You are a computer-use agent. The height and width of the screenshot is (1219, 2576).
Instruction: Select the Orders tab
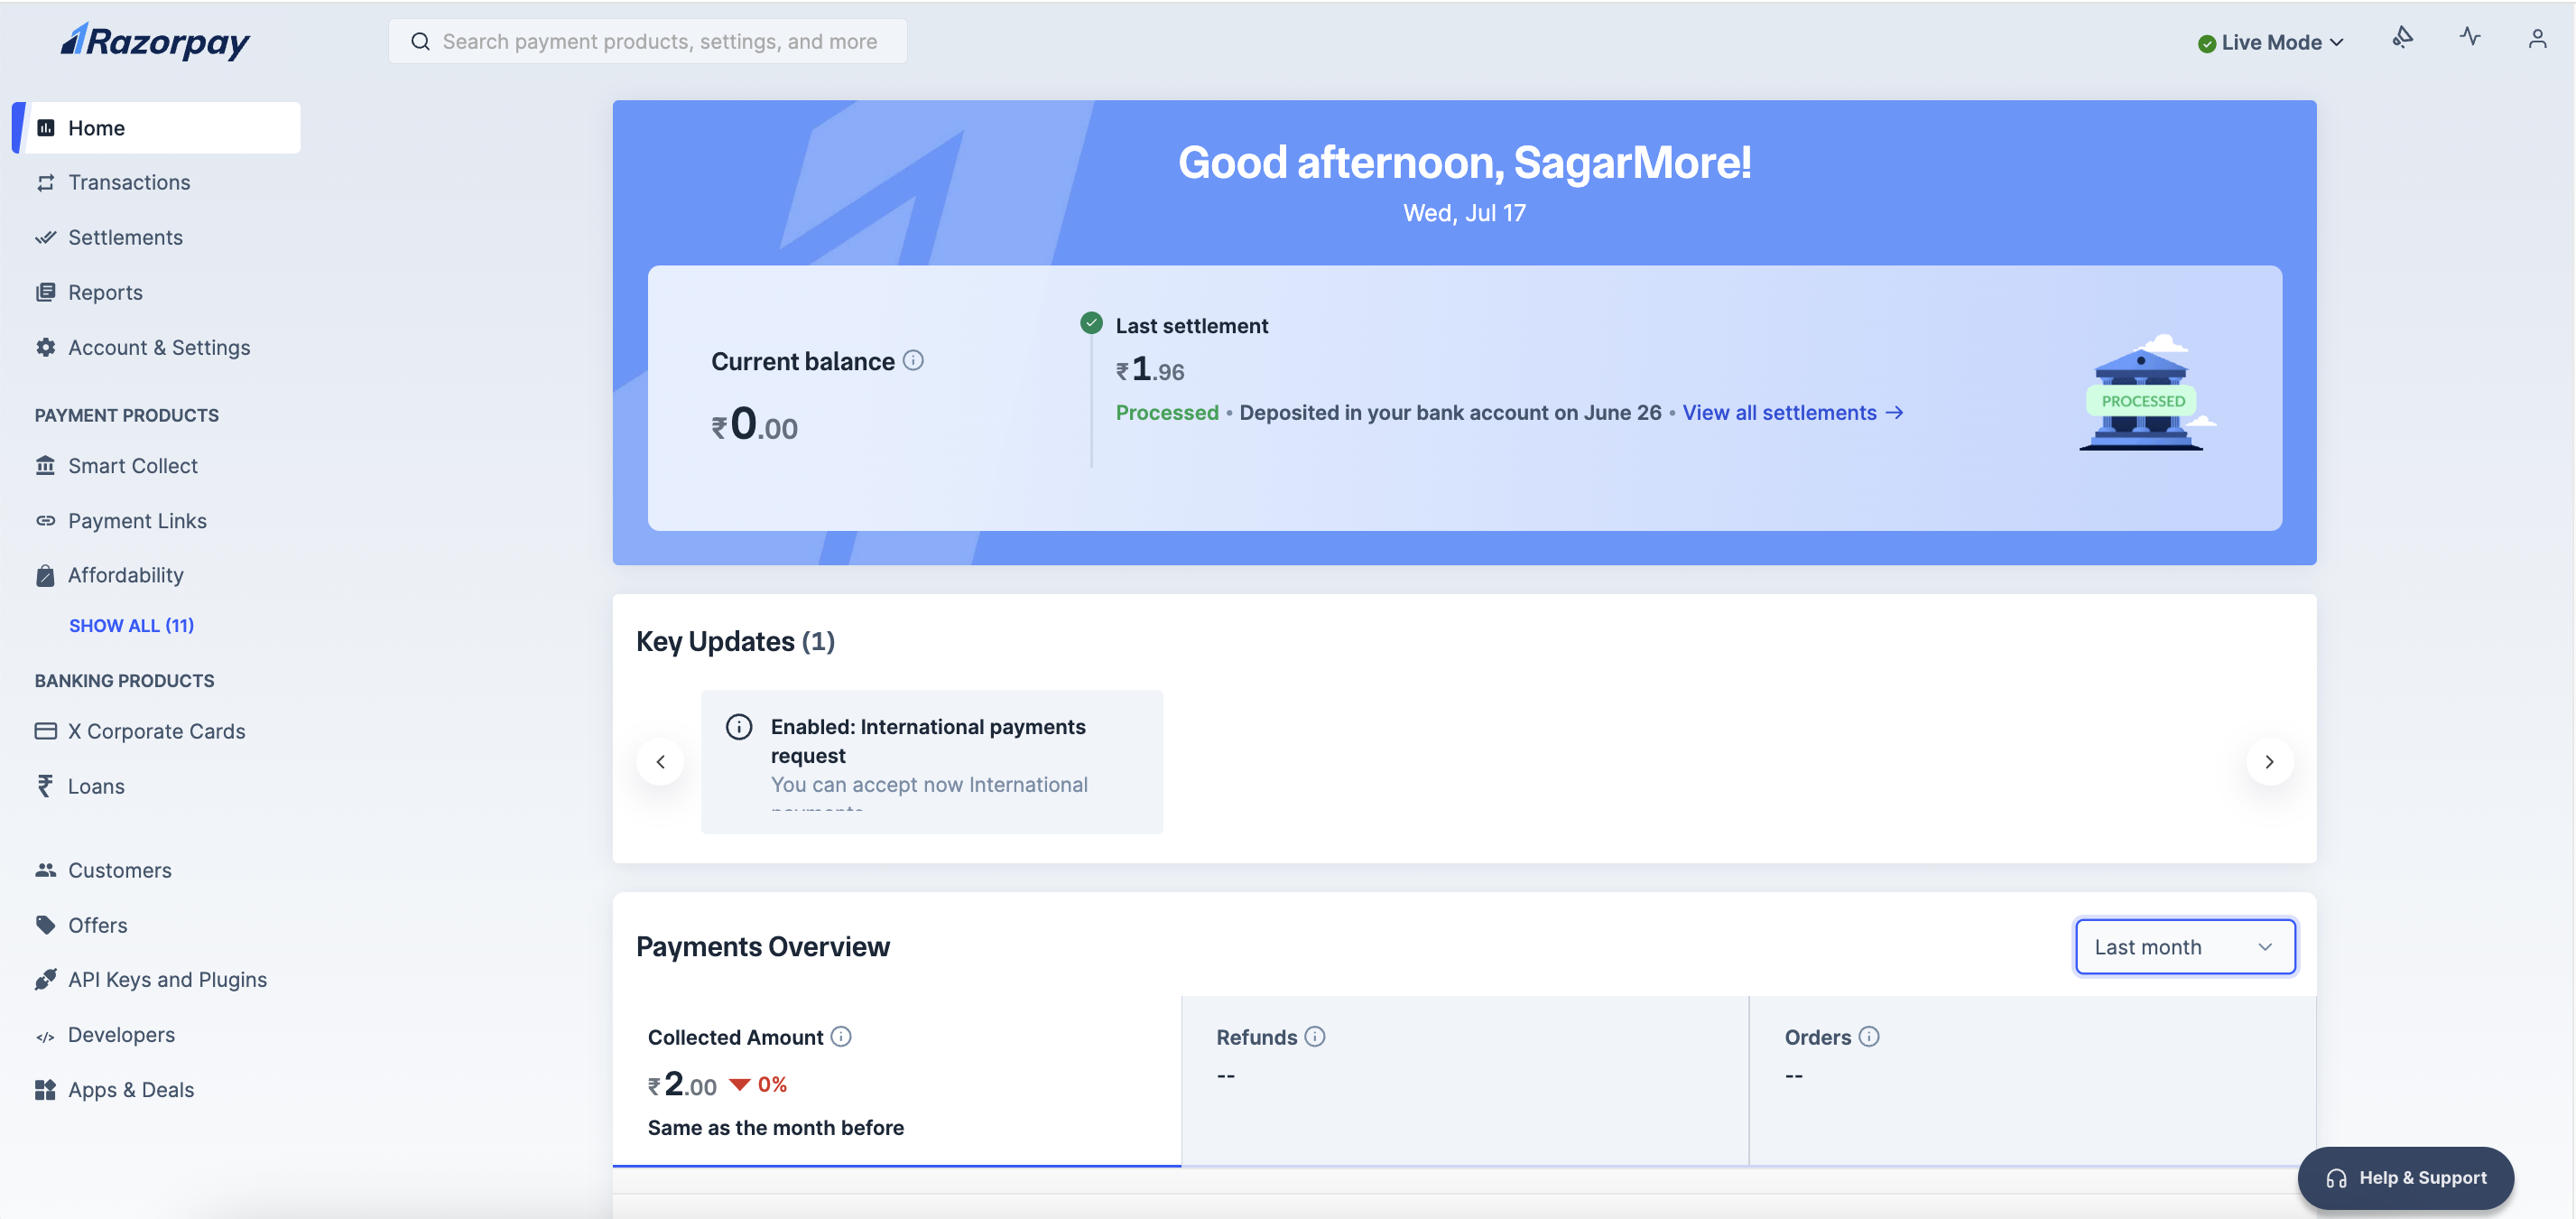click(2032, 1081)
